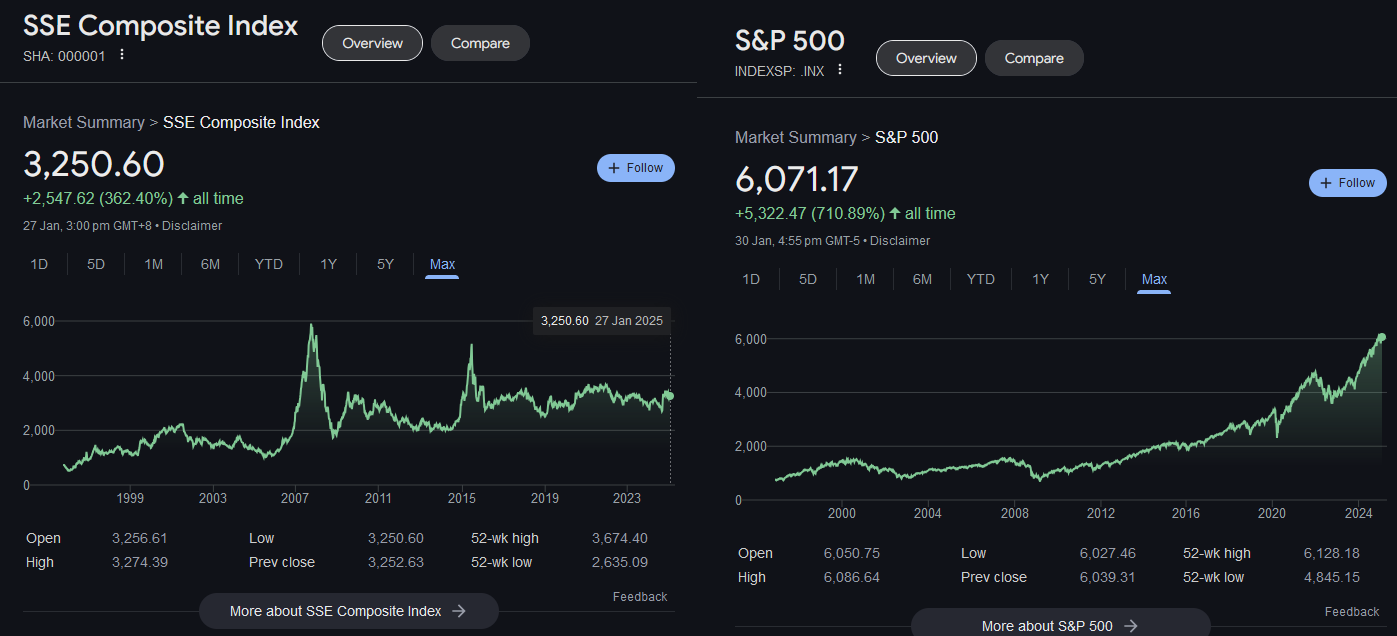Open the S&P 500 Overview tab

point(926,58)
